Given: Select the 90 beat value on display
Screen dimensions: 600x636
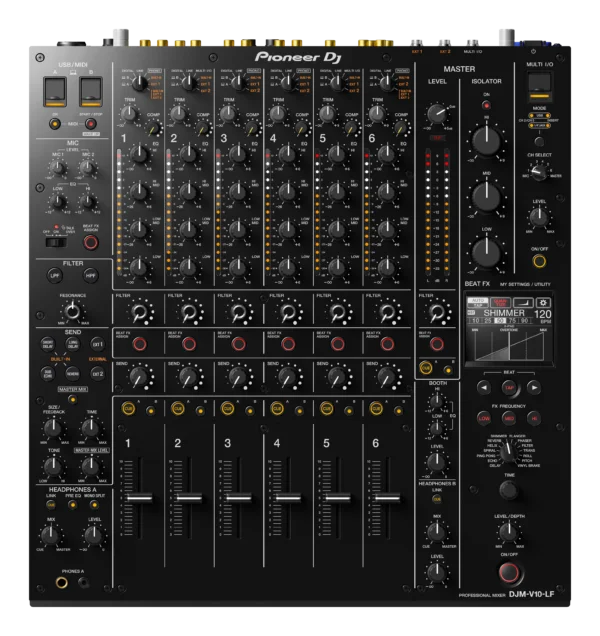Looking at the screenshot, I should tap(525, 320).
